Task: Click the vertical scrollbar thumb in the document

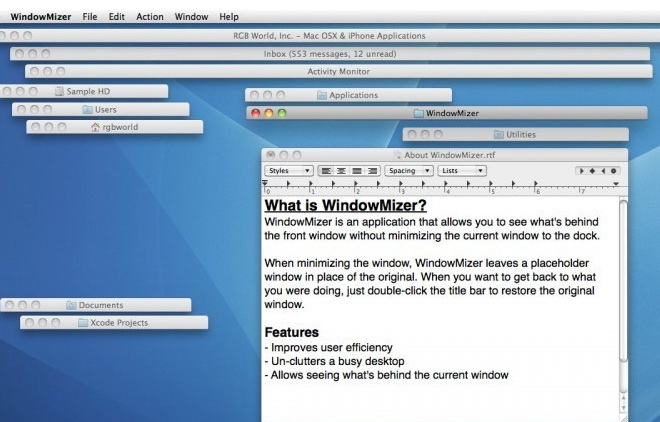Action: (x=623, y=280)
